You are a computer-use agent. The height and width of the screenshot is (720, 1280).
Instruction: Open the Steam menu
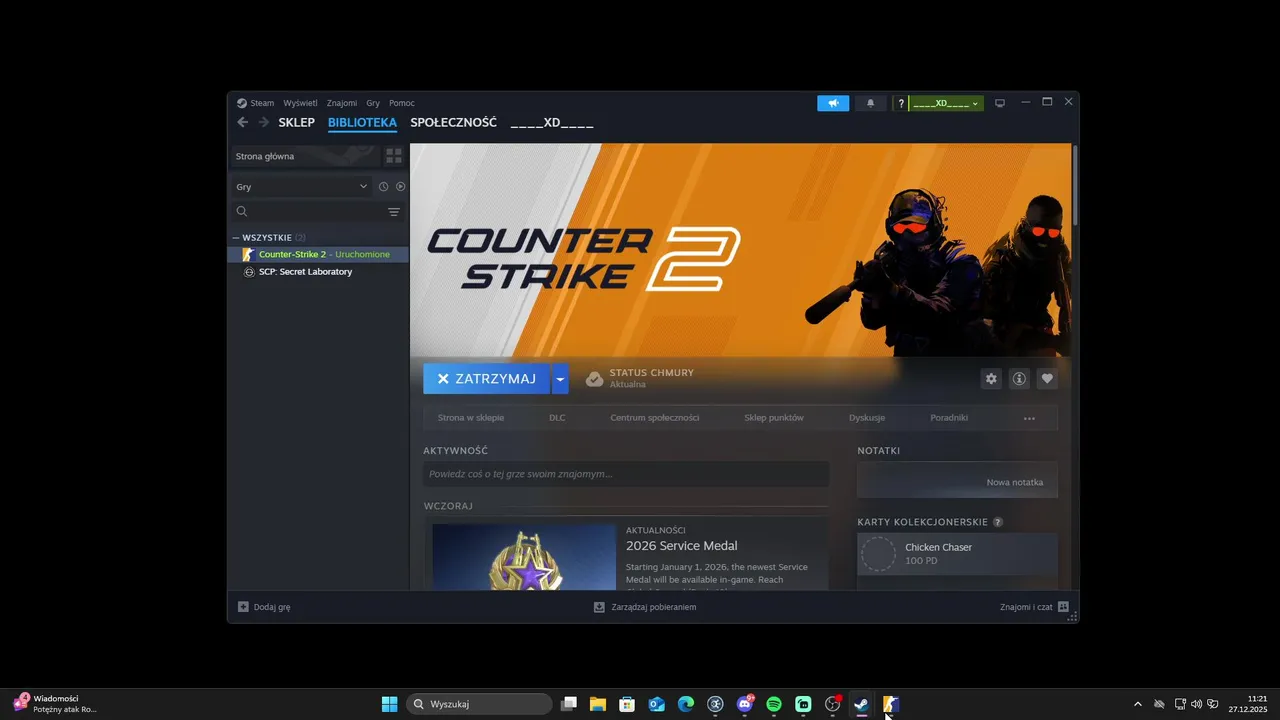[262, 103]
